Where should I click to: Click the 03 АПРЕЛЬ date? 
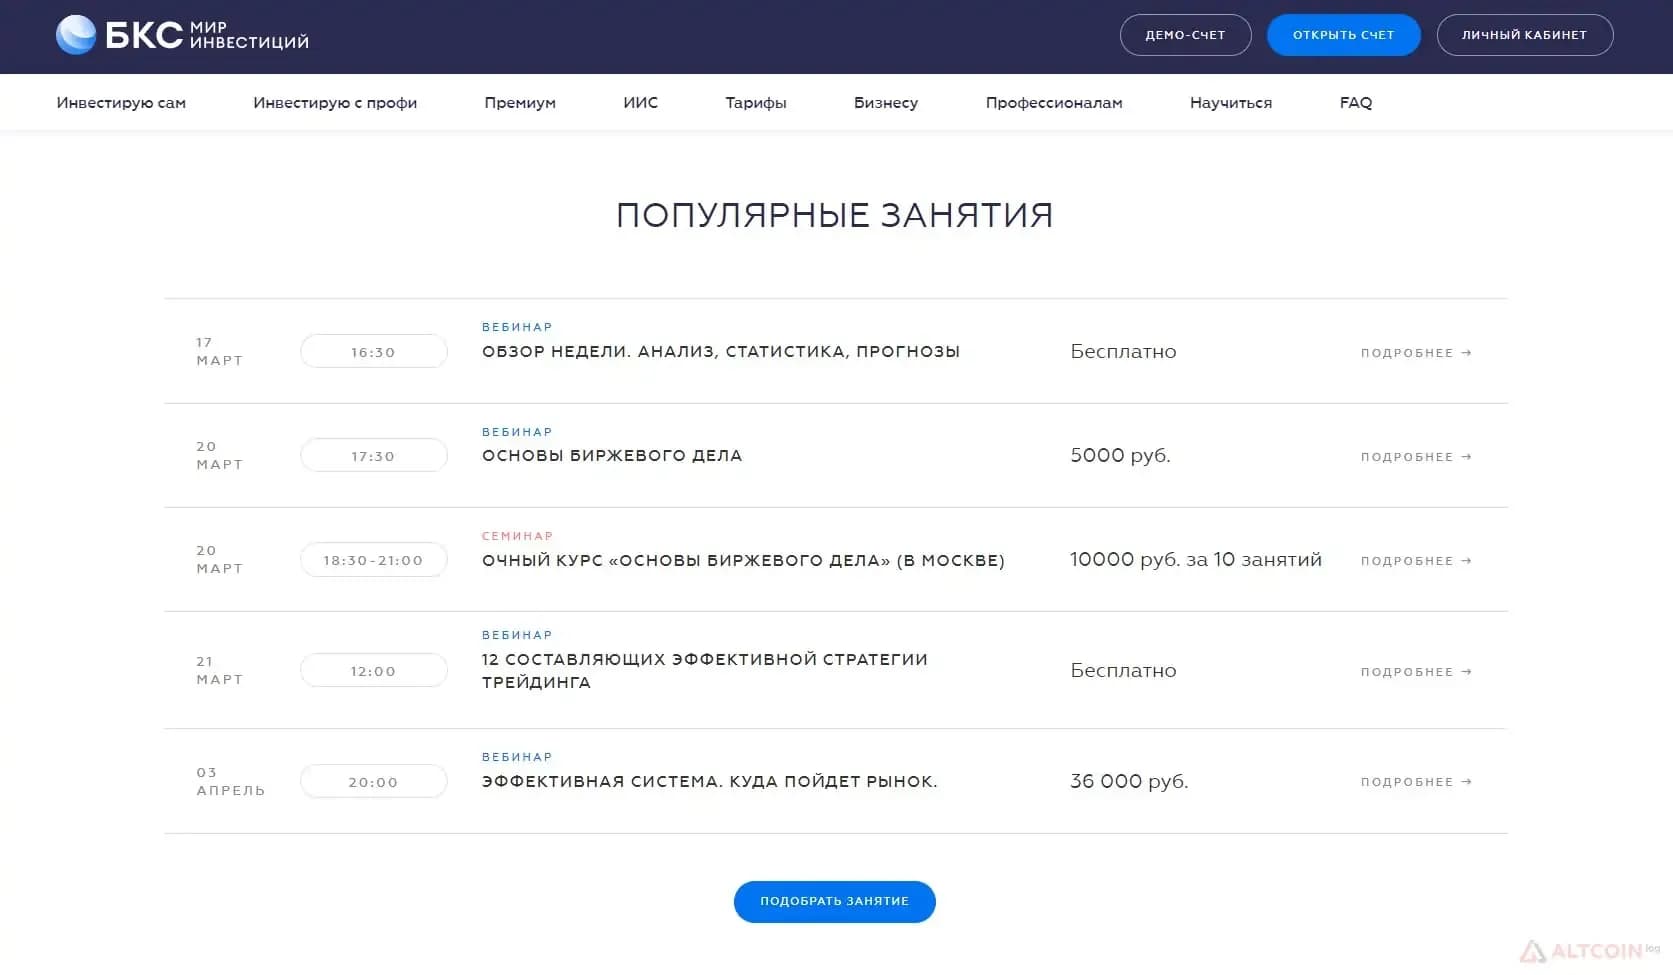click(231, 781)
